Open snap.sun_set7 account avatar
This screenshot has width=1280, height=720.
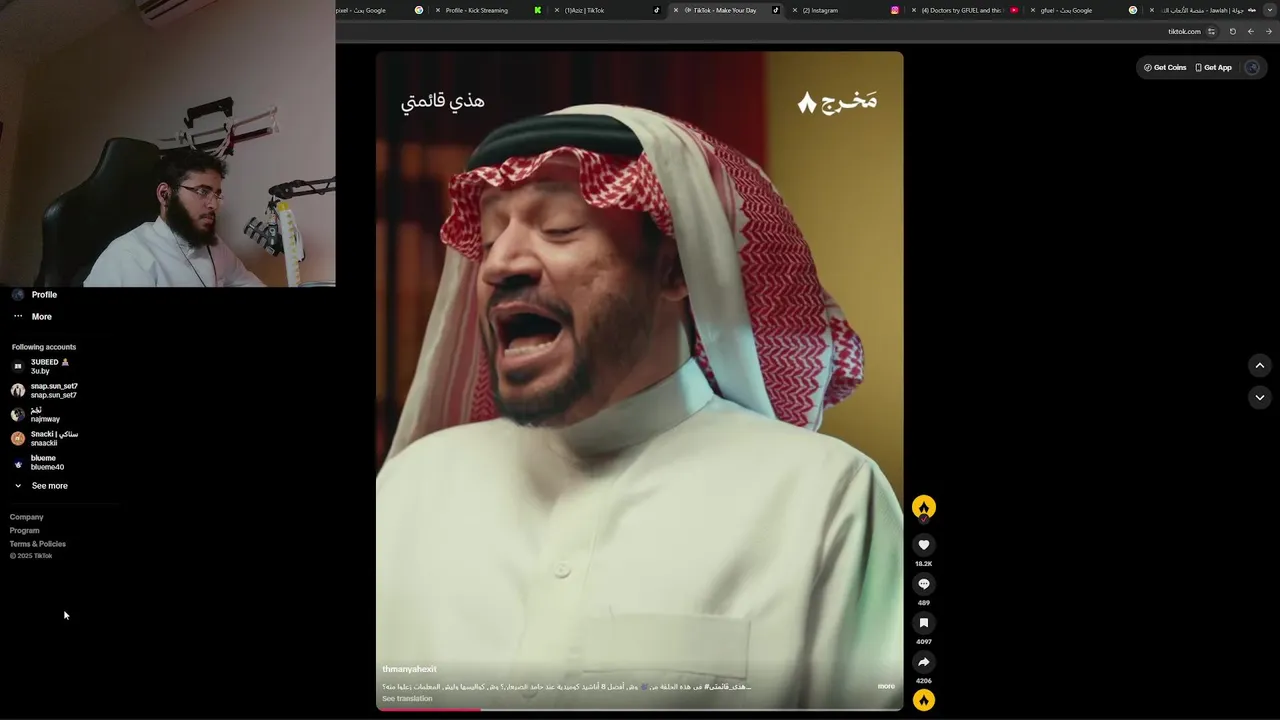pyautogui.click(x=18, y=391)
